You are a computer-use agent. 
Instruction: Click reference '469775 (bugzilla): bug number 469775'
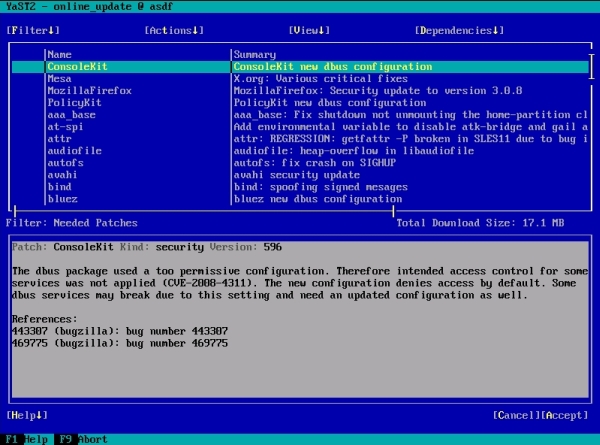tap(120, 343)
